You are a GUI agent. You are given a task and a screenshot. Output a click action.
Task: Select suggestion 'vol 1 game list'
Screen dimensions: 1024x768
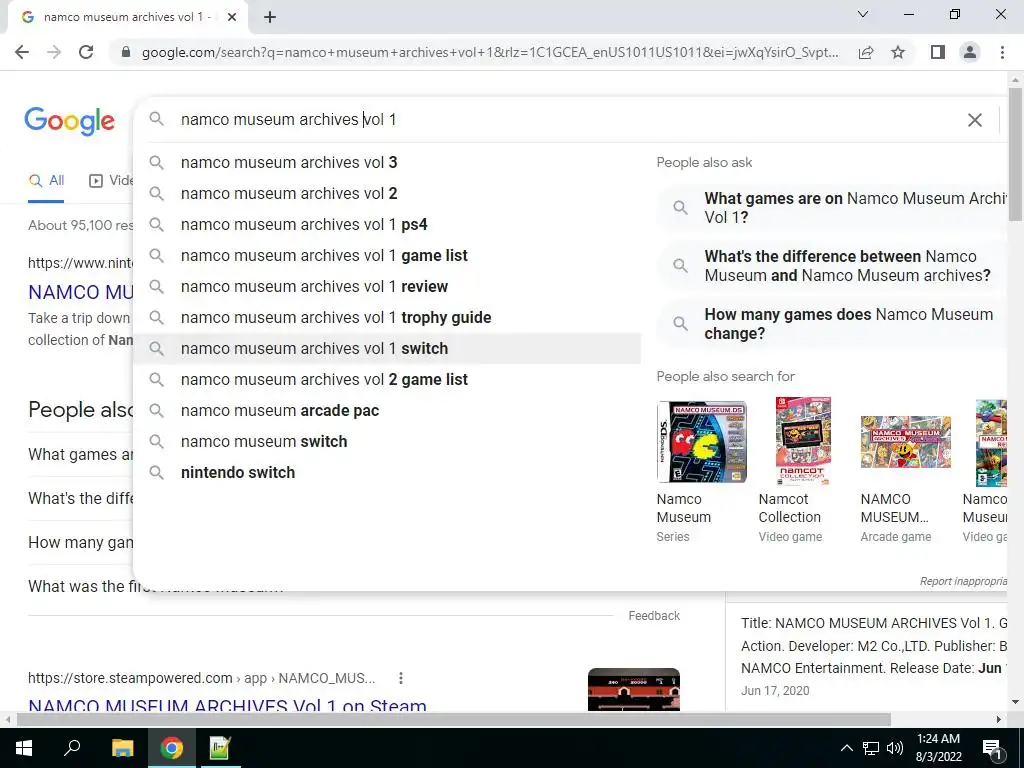point(387,255)
